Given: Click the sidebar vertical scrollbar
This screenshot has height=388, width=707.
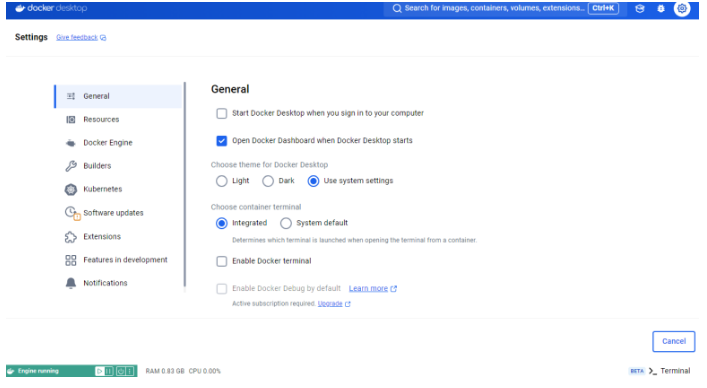Looking at the screenshot, I should [184, 185].
